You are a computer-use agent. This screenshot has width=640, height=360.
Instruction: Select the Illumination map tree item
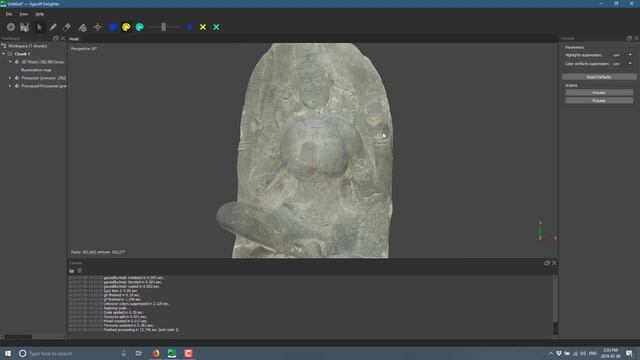point(36,70)
